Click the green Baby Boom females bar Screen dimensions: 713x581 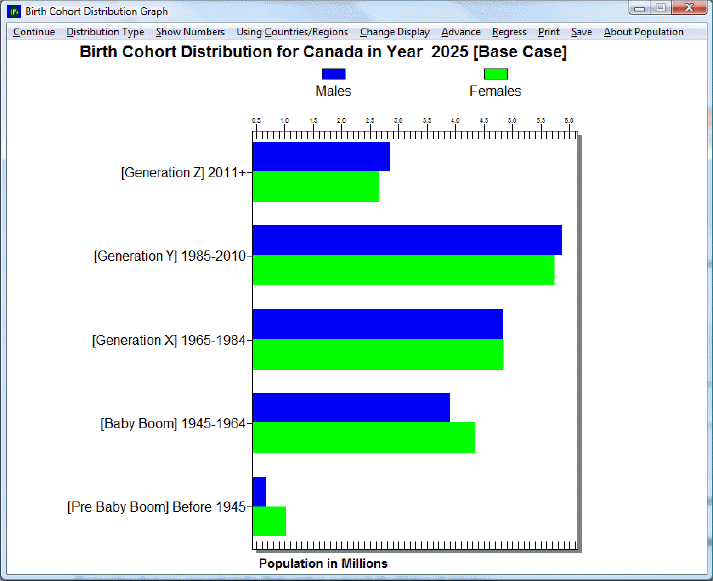[x=364, y=437]
